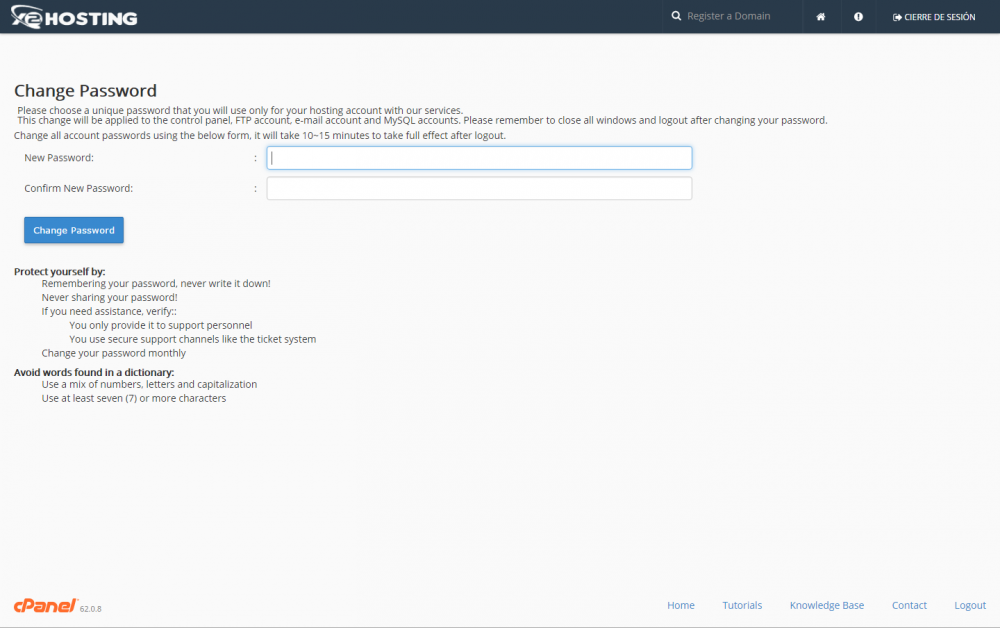Click 'Change your password monthly' text
Screen dimensions: 1000x629
[114, 353]
